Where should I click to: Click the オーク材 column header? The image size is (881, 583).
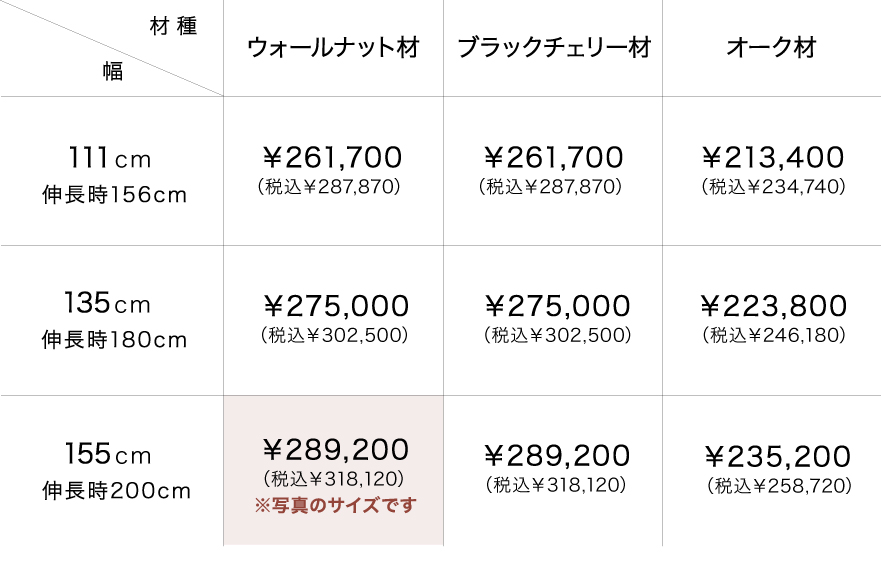pyautogui.click(x=771, y=48)
